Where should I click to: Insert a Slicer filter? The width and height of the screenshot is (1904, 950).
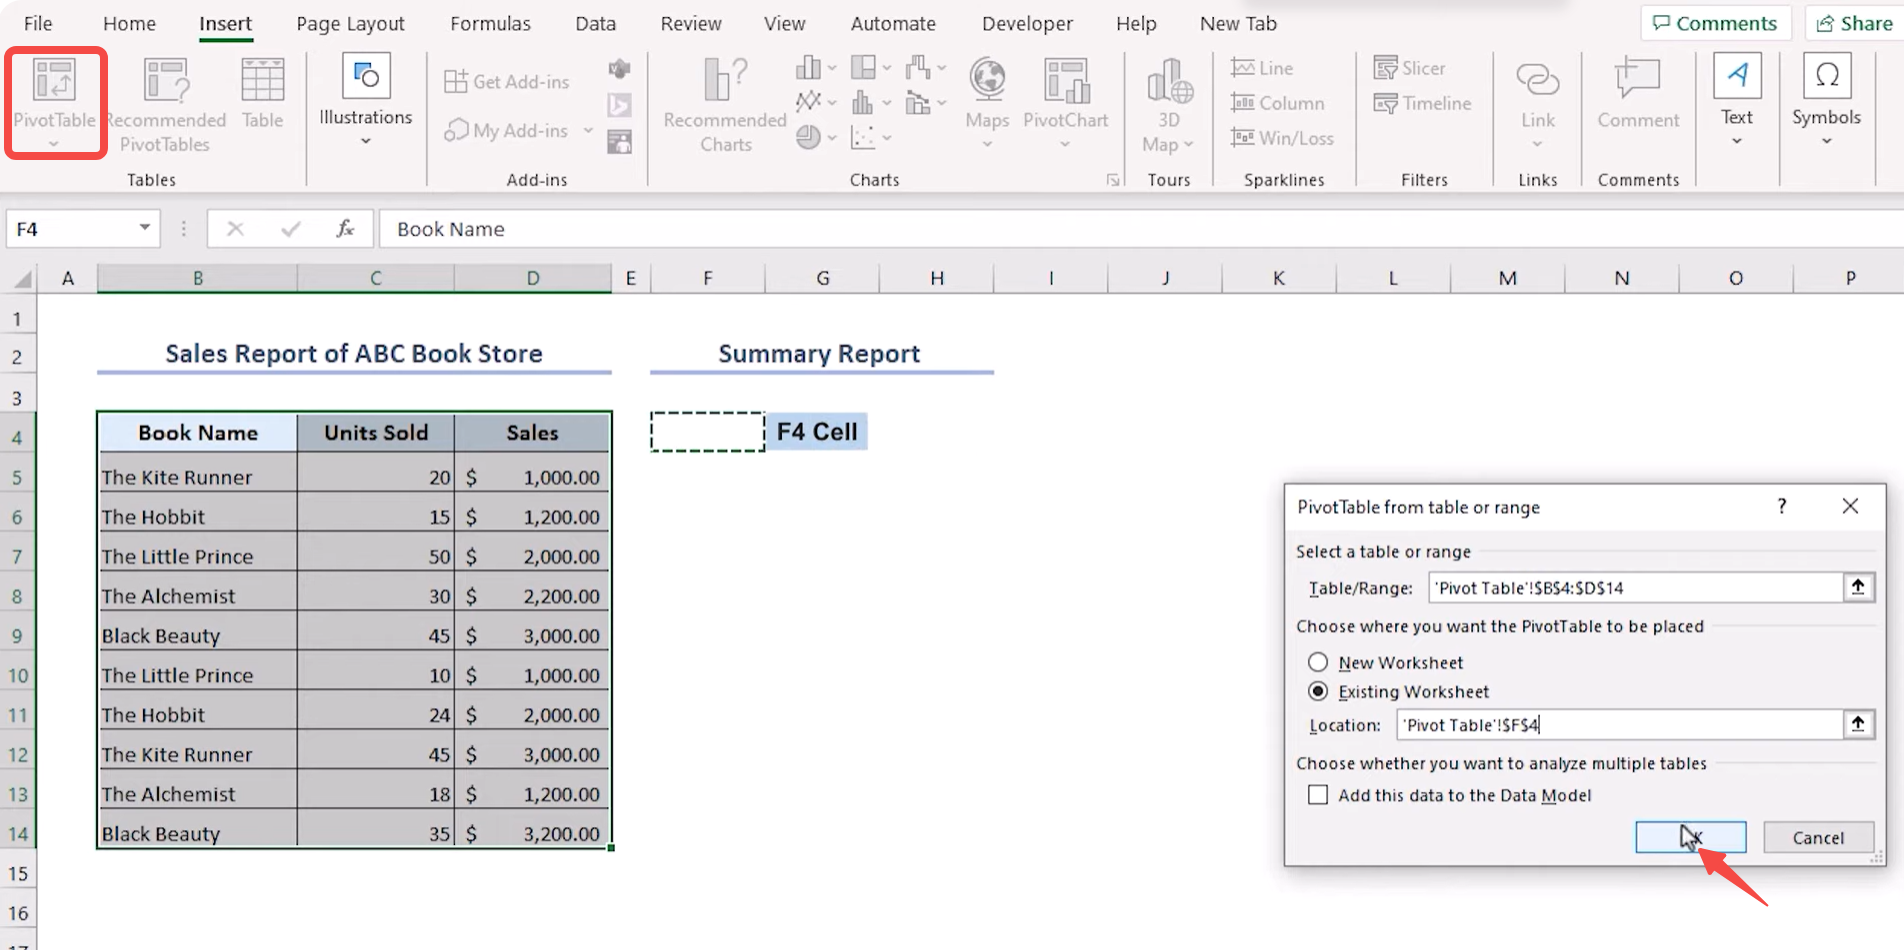coord(1409,68)
